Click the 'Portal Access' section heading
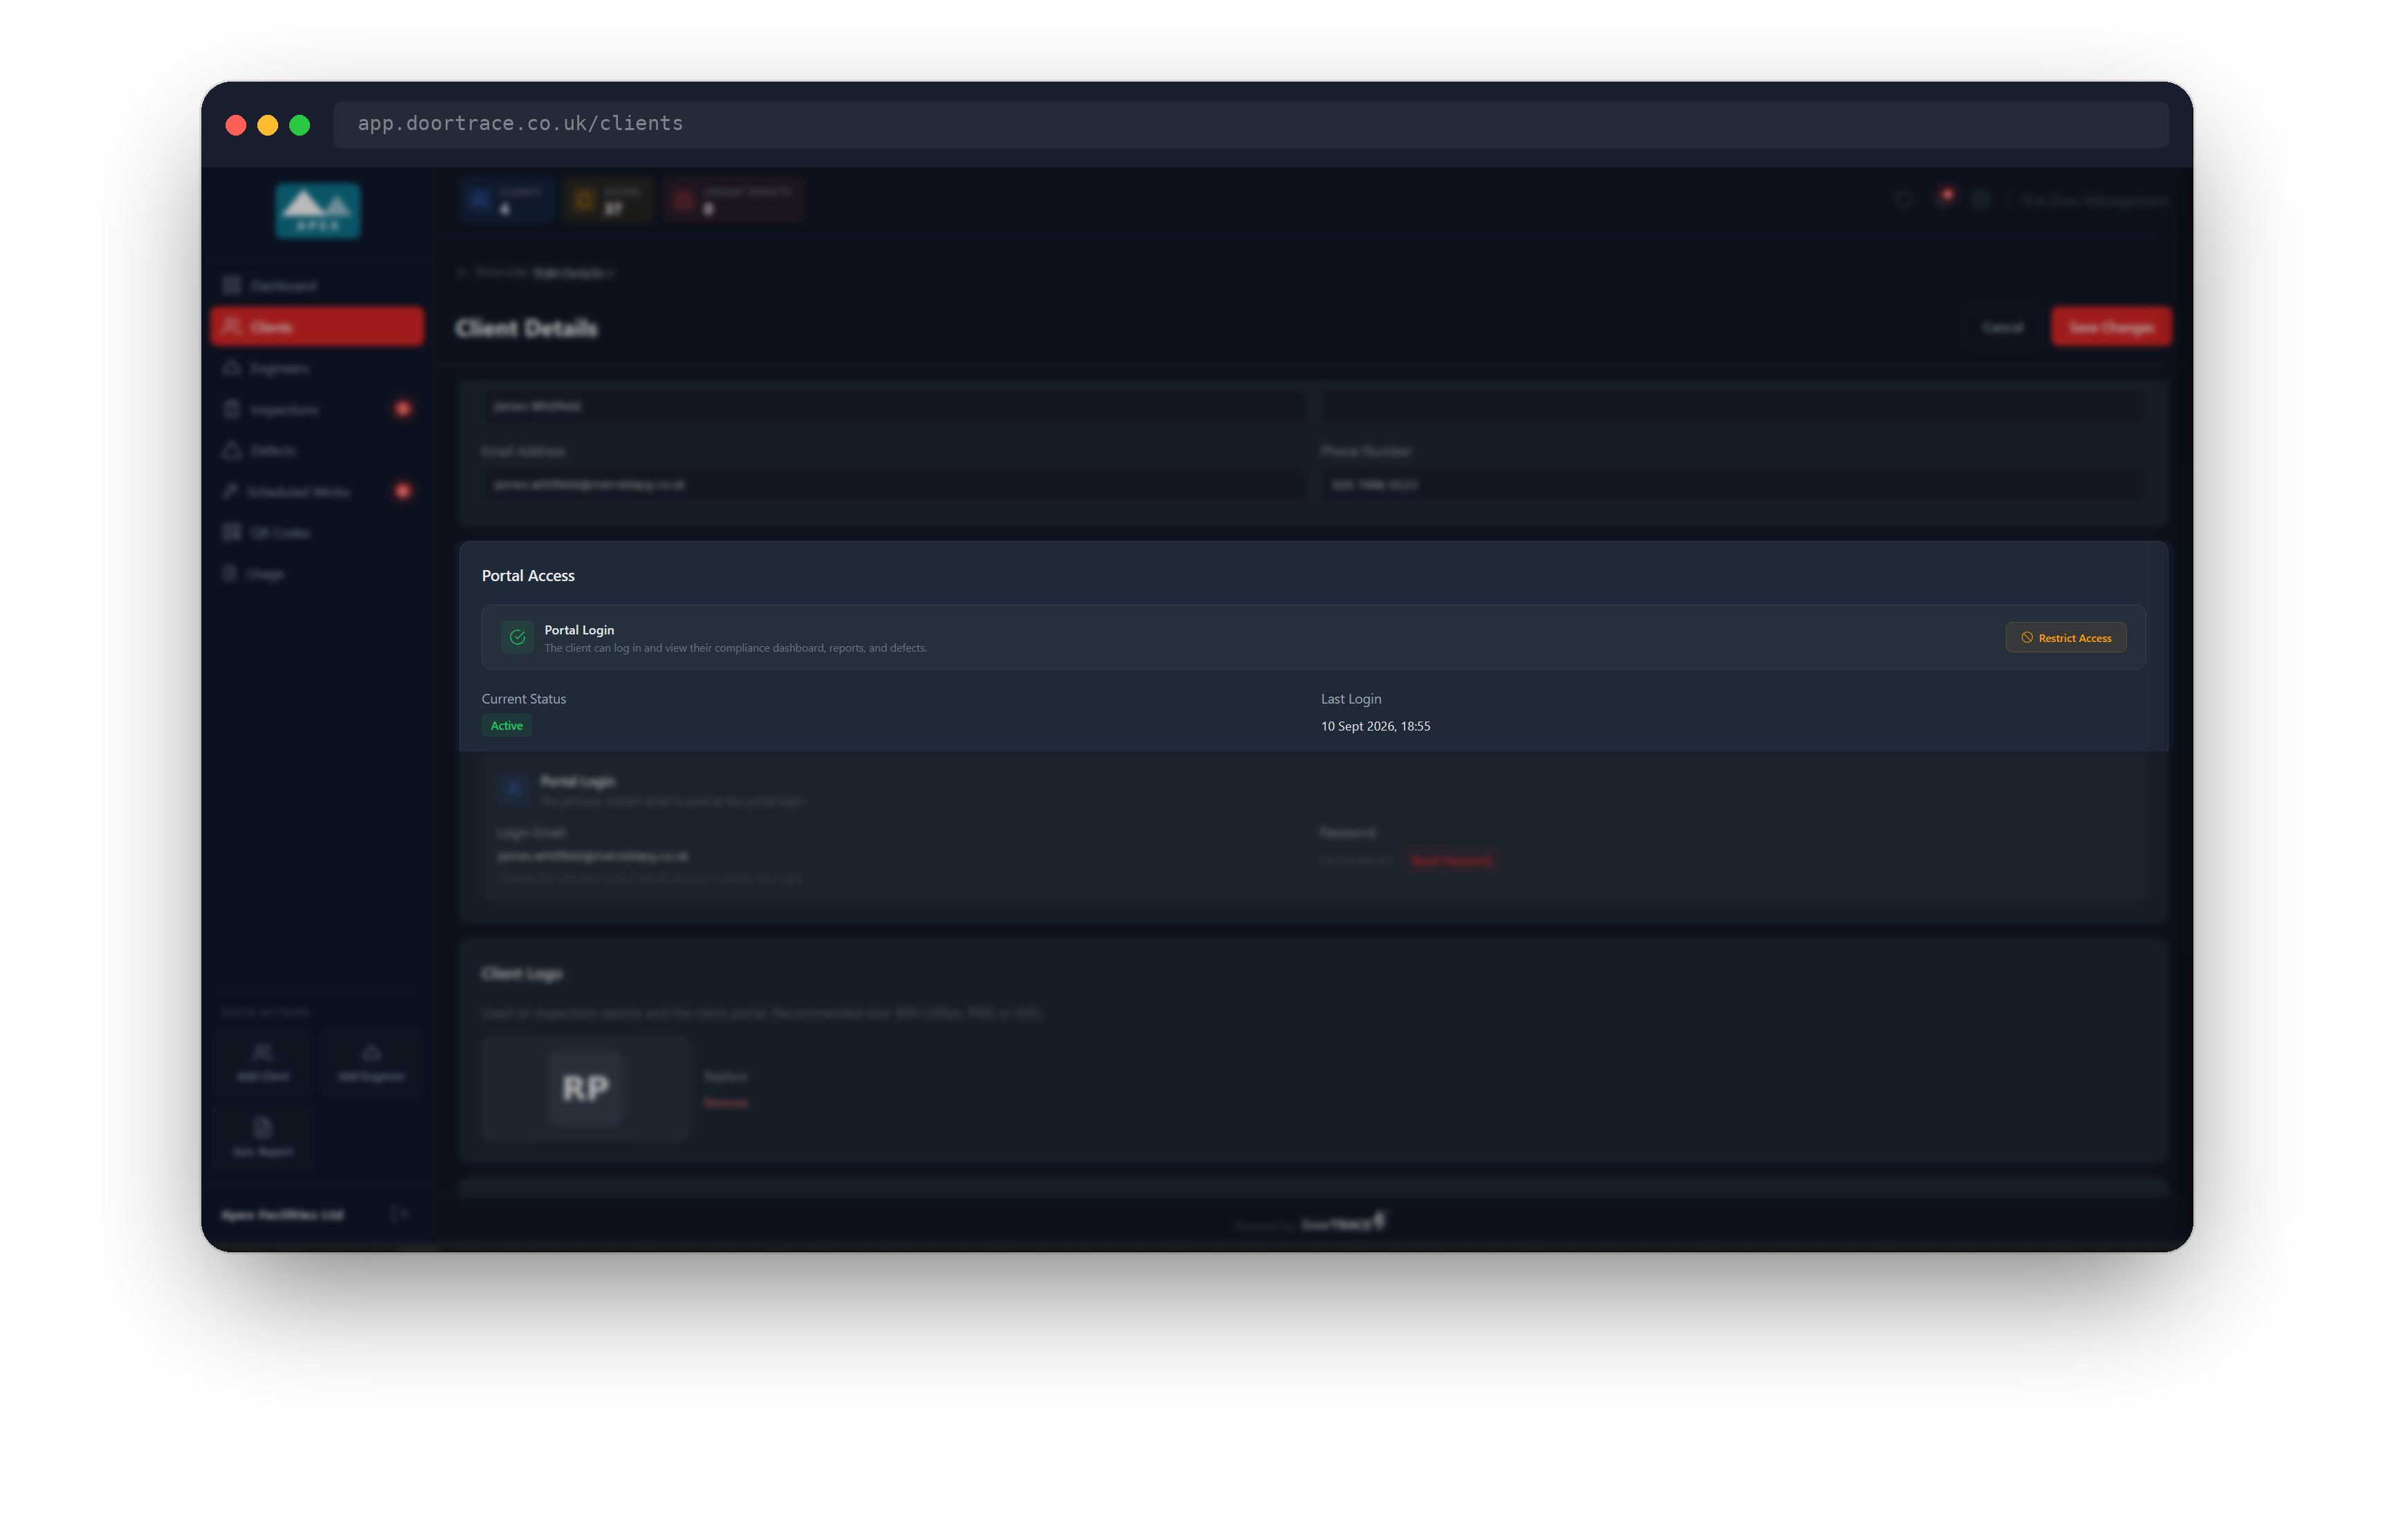 pyautogui.click(x=528, y=576)
